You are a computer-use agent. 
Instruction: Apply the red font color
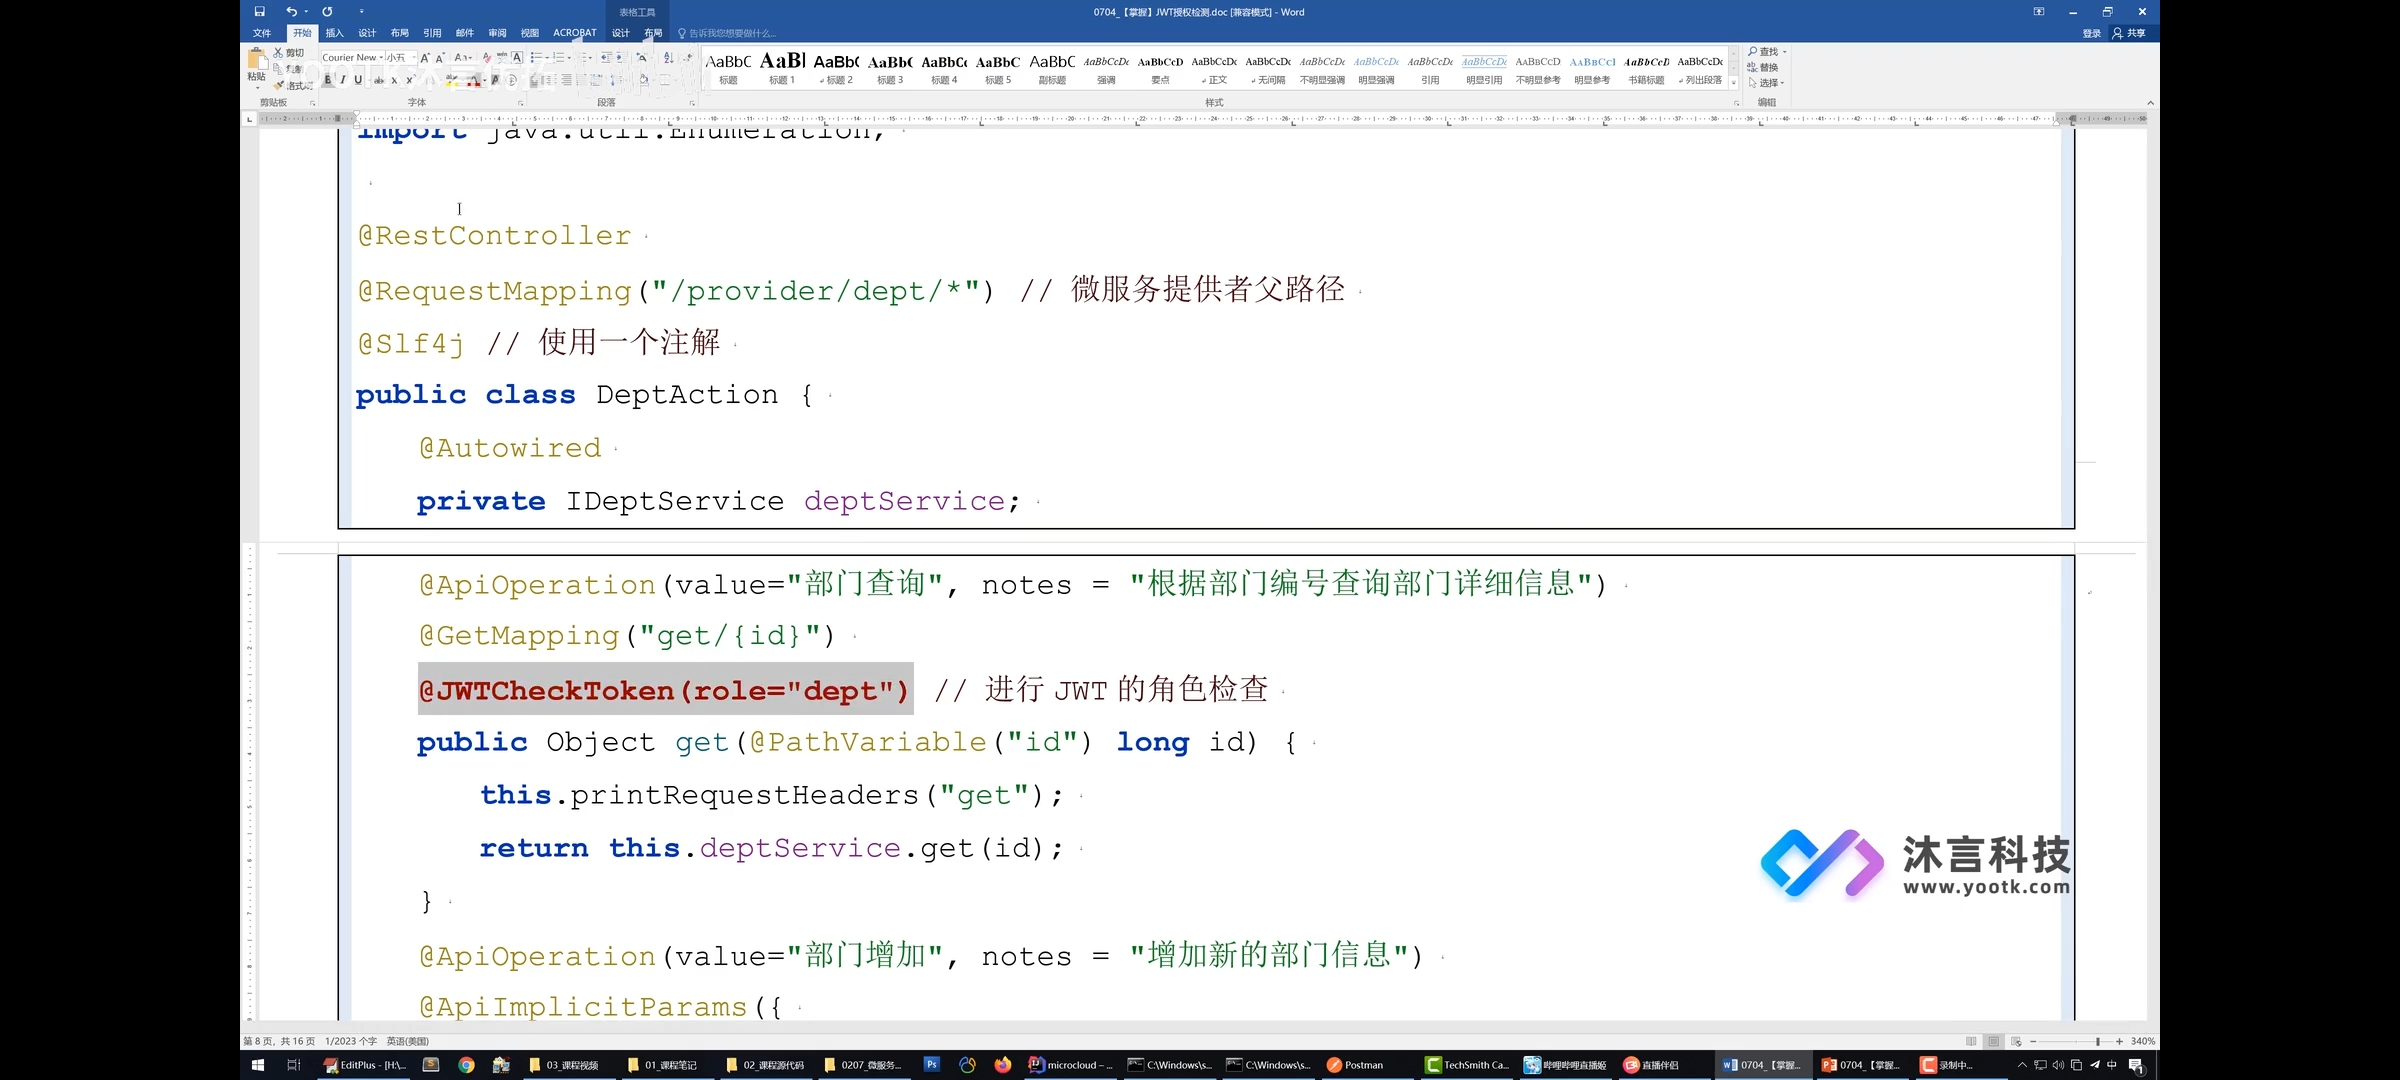[x=474, y=80]
